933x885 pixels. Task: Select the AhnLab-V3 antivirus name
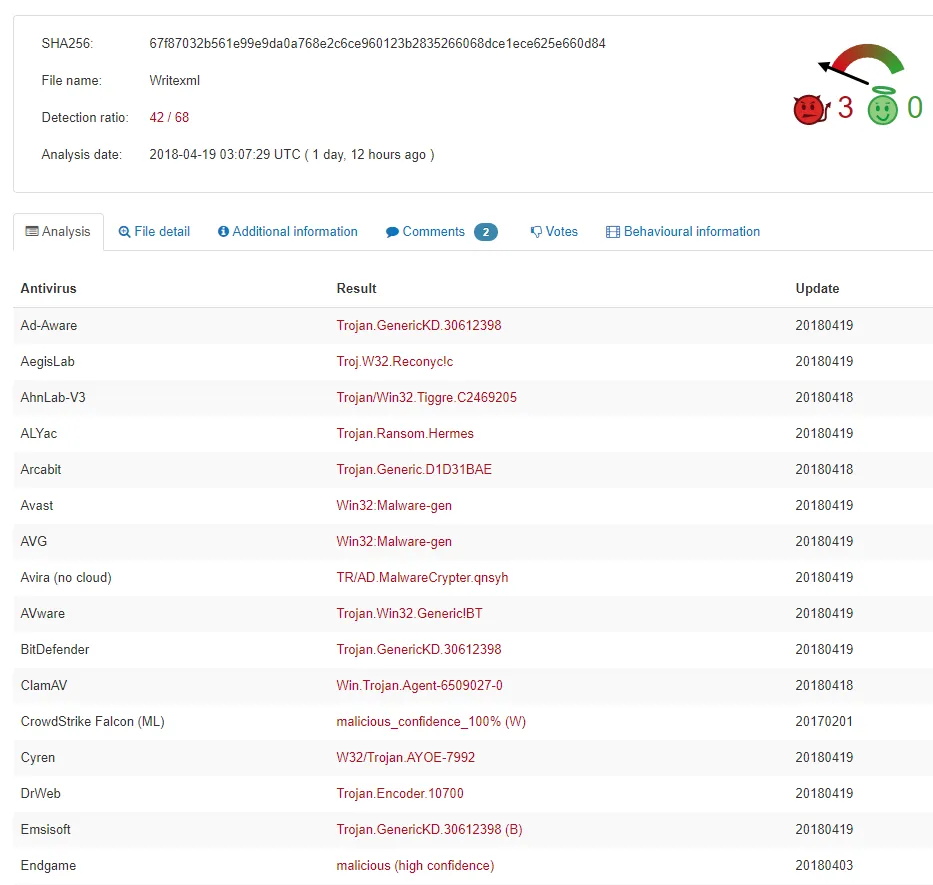click(x=53, y=398)
